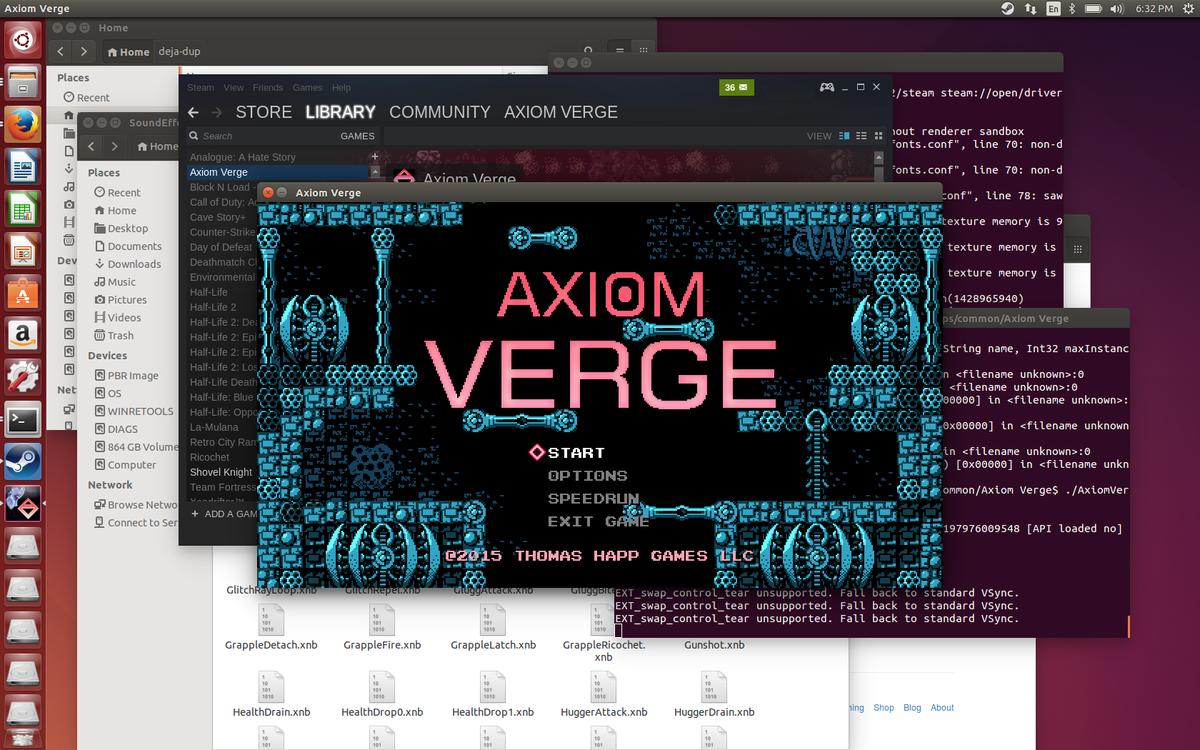Image resolution: width=1200 pixels, height=750 pixels.
Task: Click the Steam Big Picture controller icon
Action: coord(827,88)
